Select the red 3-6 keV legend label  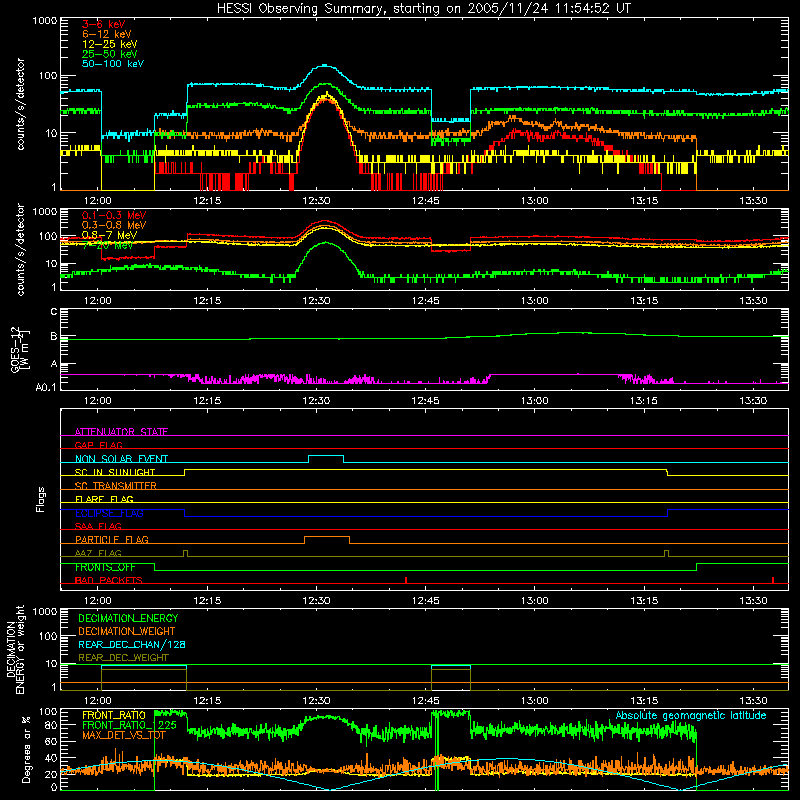103,24
